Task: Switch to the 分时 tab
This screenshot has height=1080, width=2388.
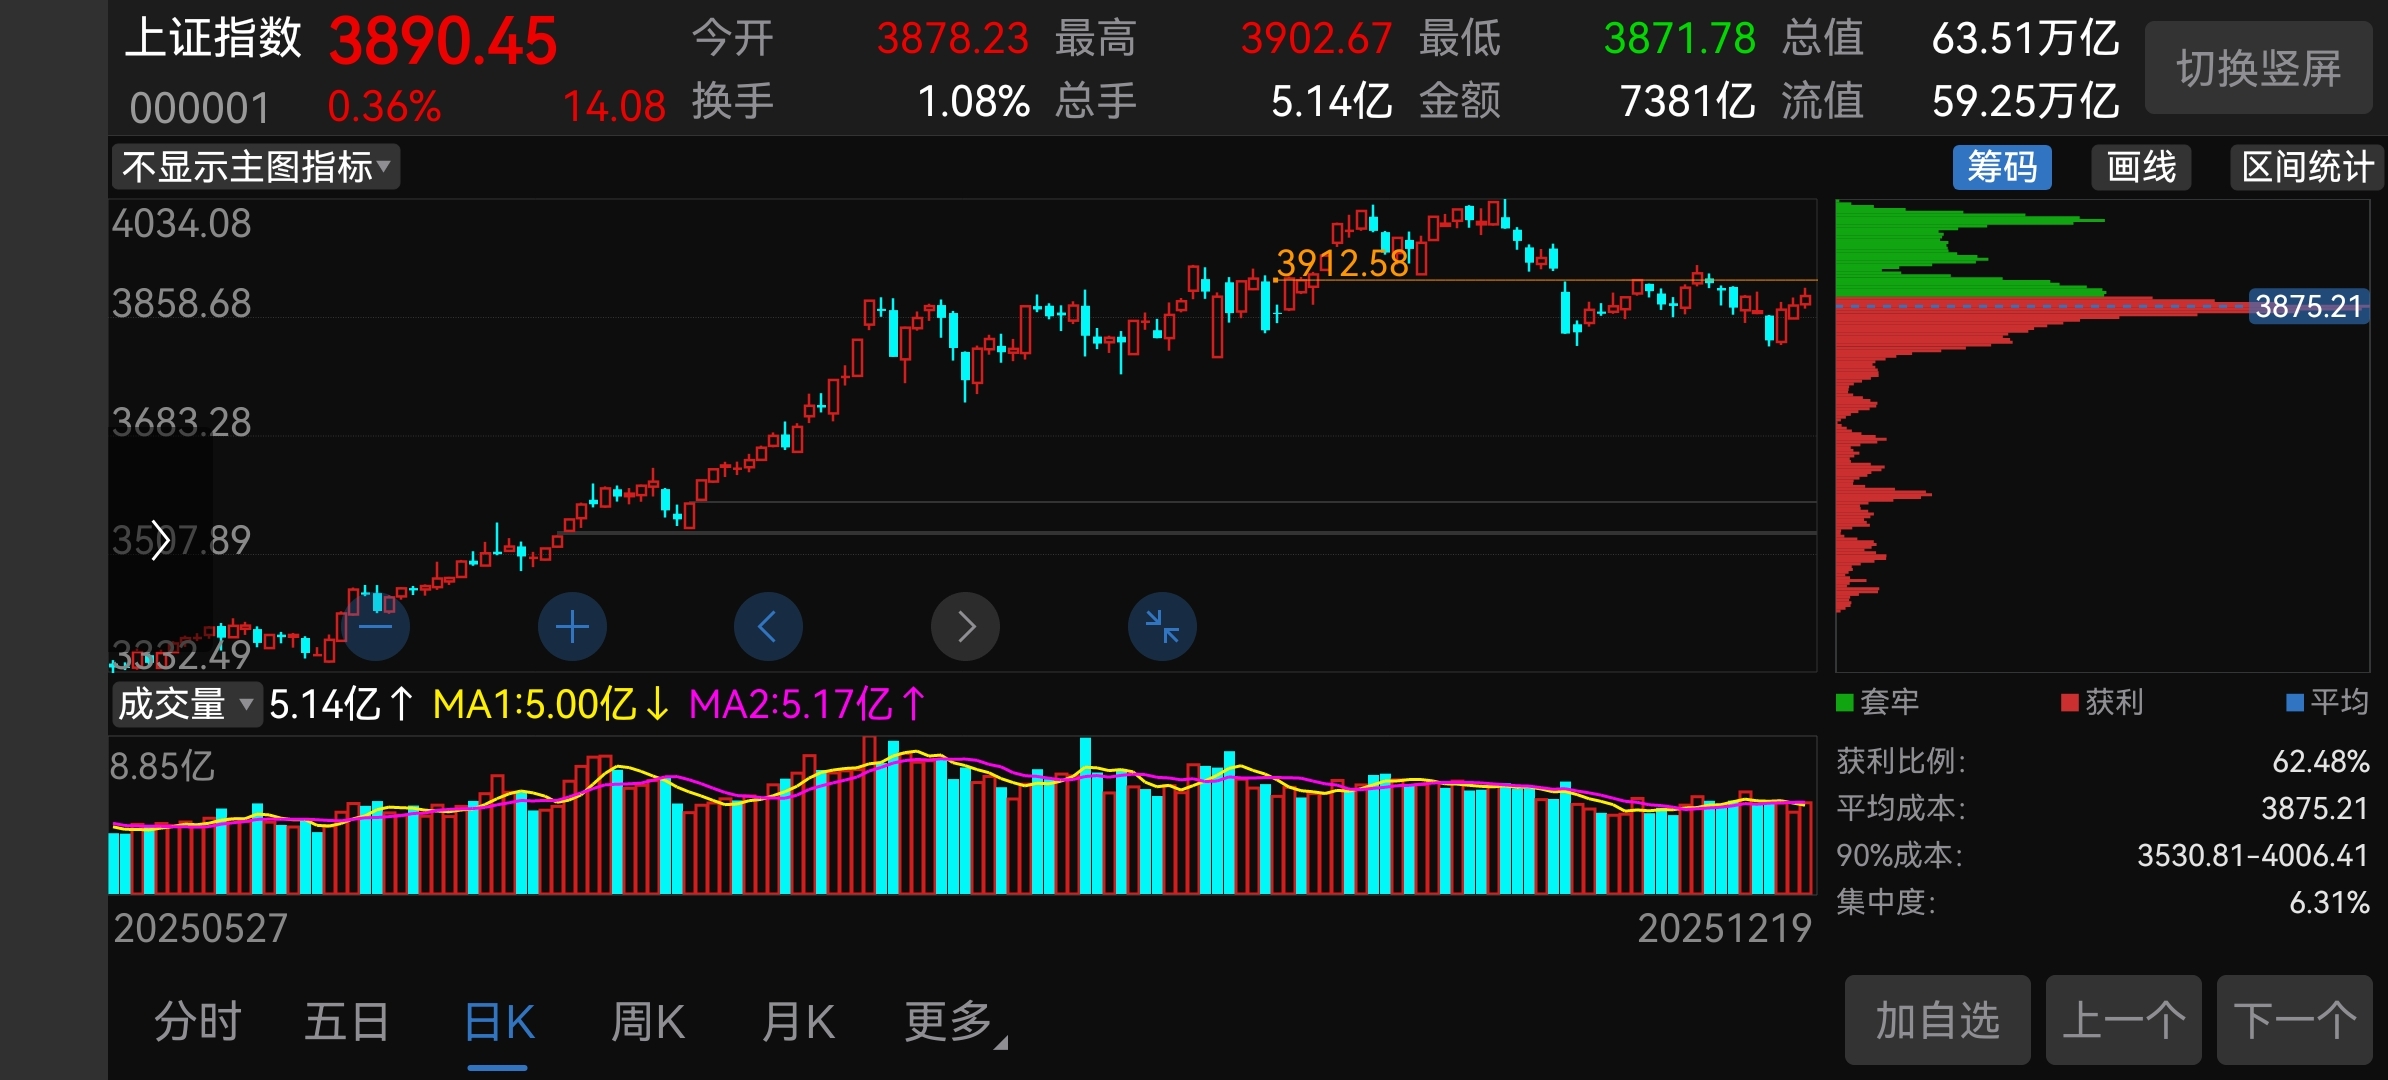Action: point(198,1022)
